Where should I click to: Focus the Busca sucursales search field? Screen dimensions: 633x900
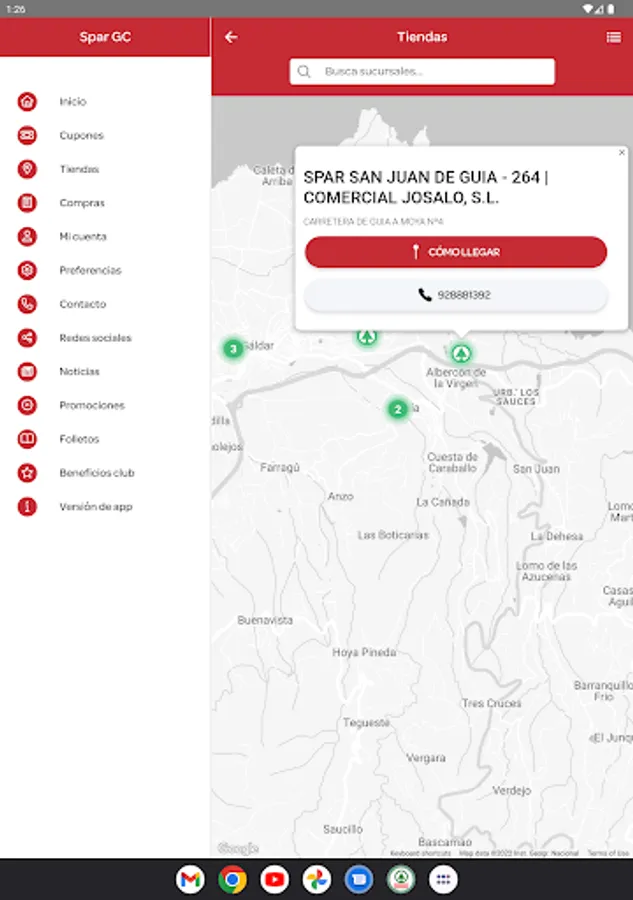422,71
